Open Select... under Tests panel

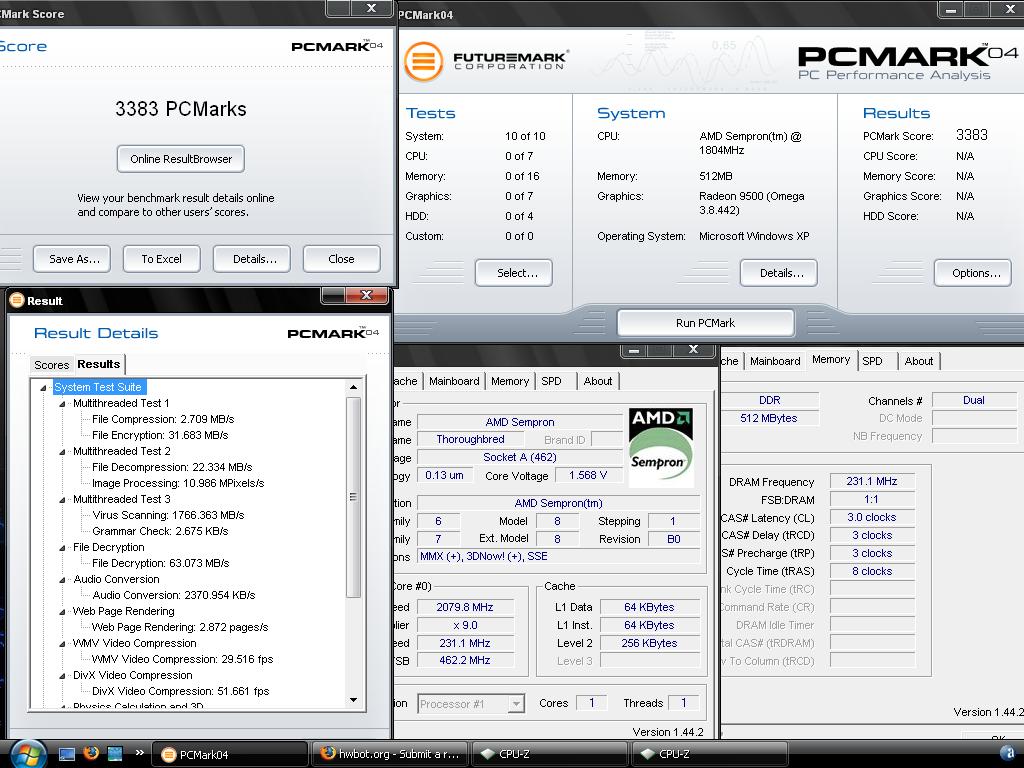coord(514,273)
